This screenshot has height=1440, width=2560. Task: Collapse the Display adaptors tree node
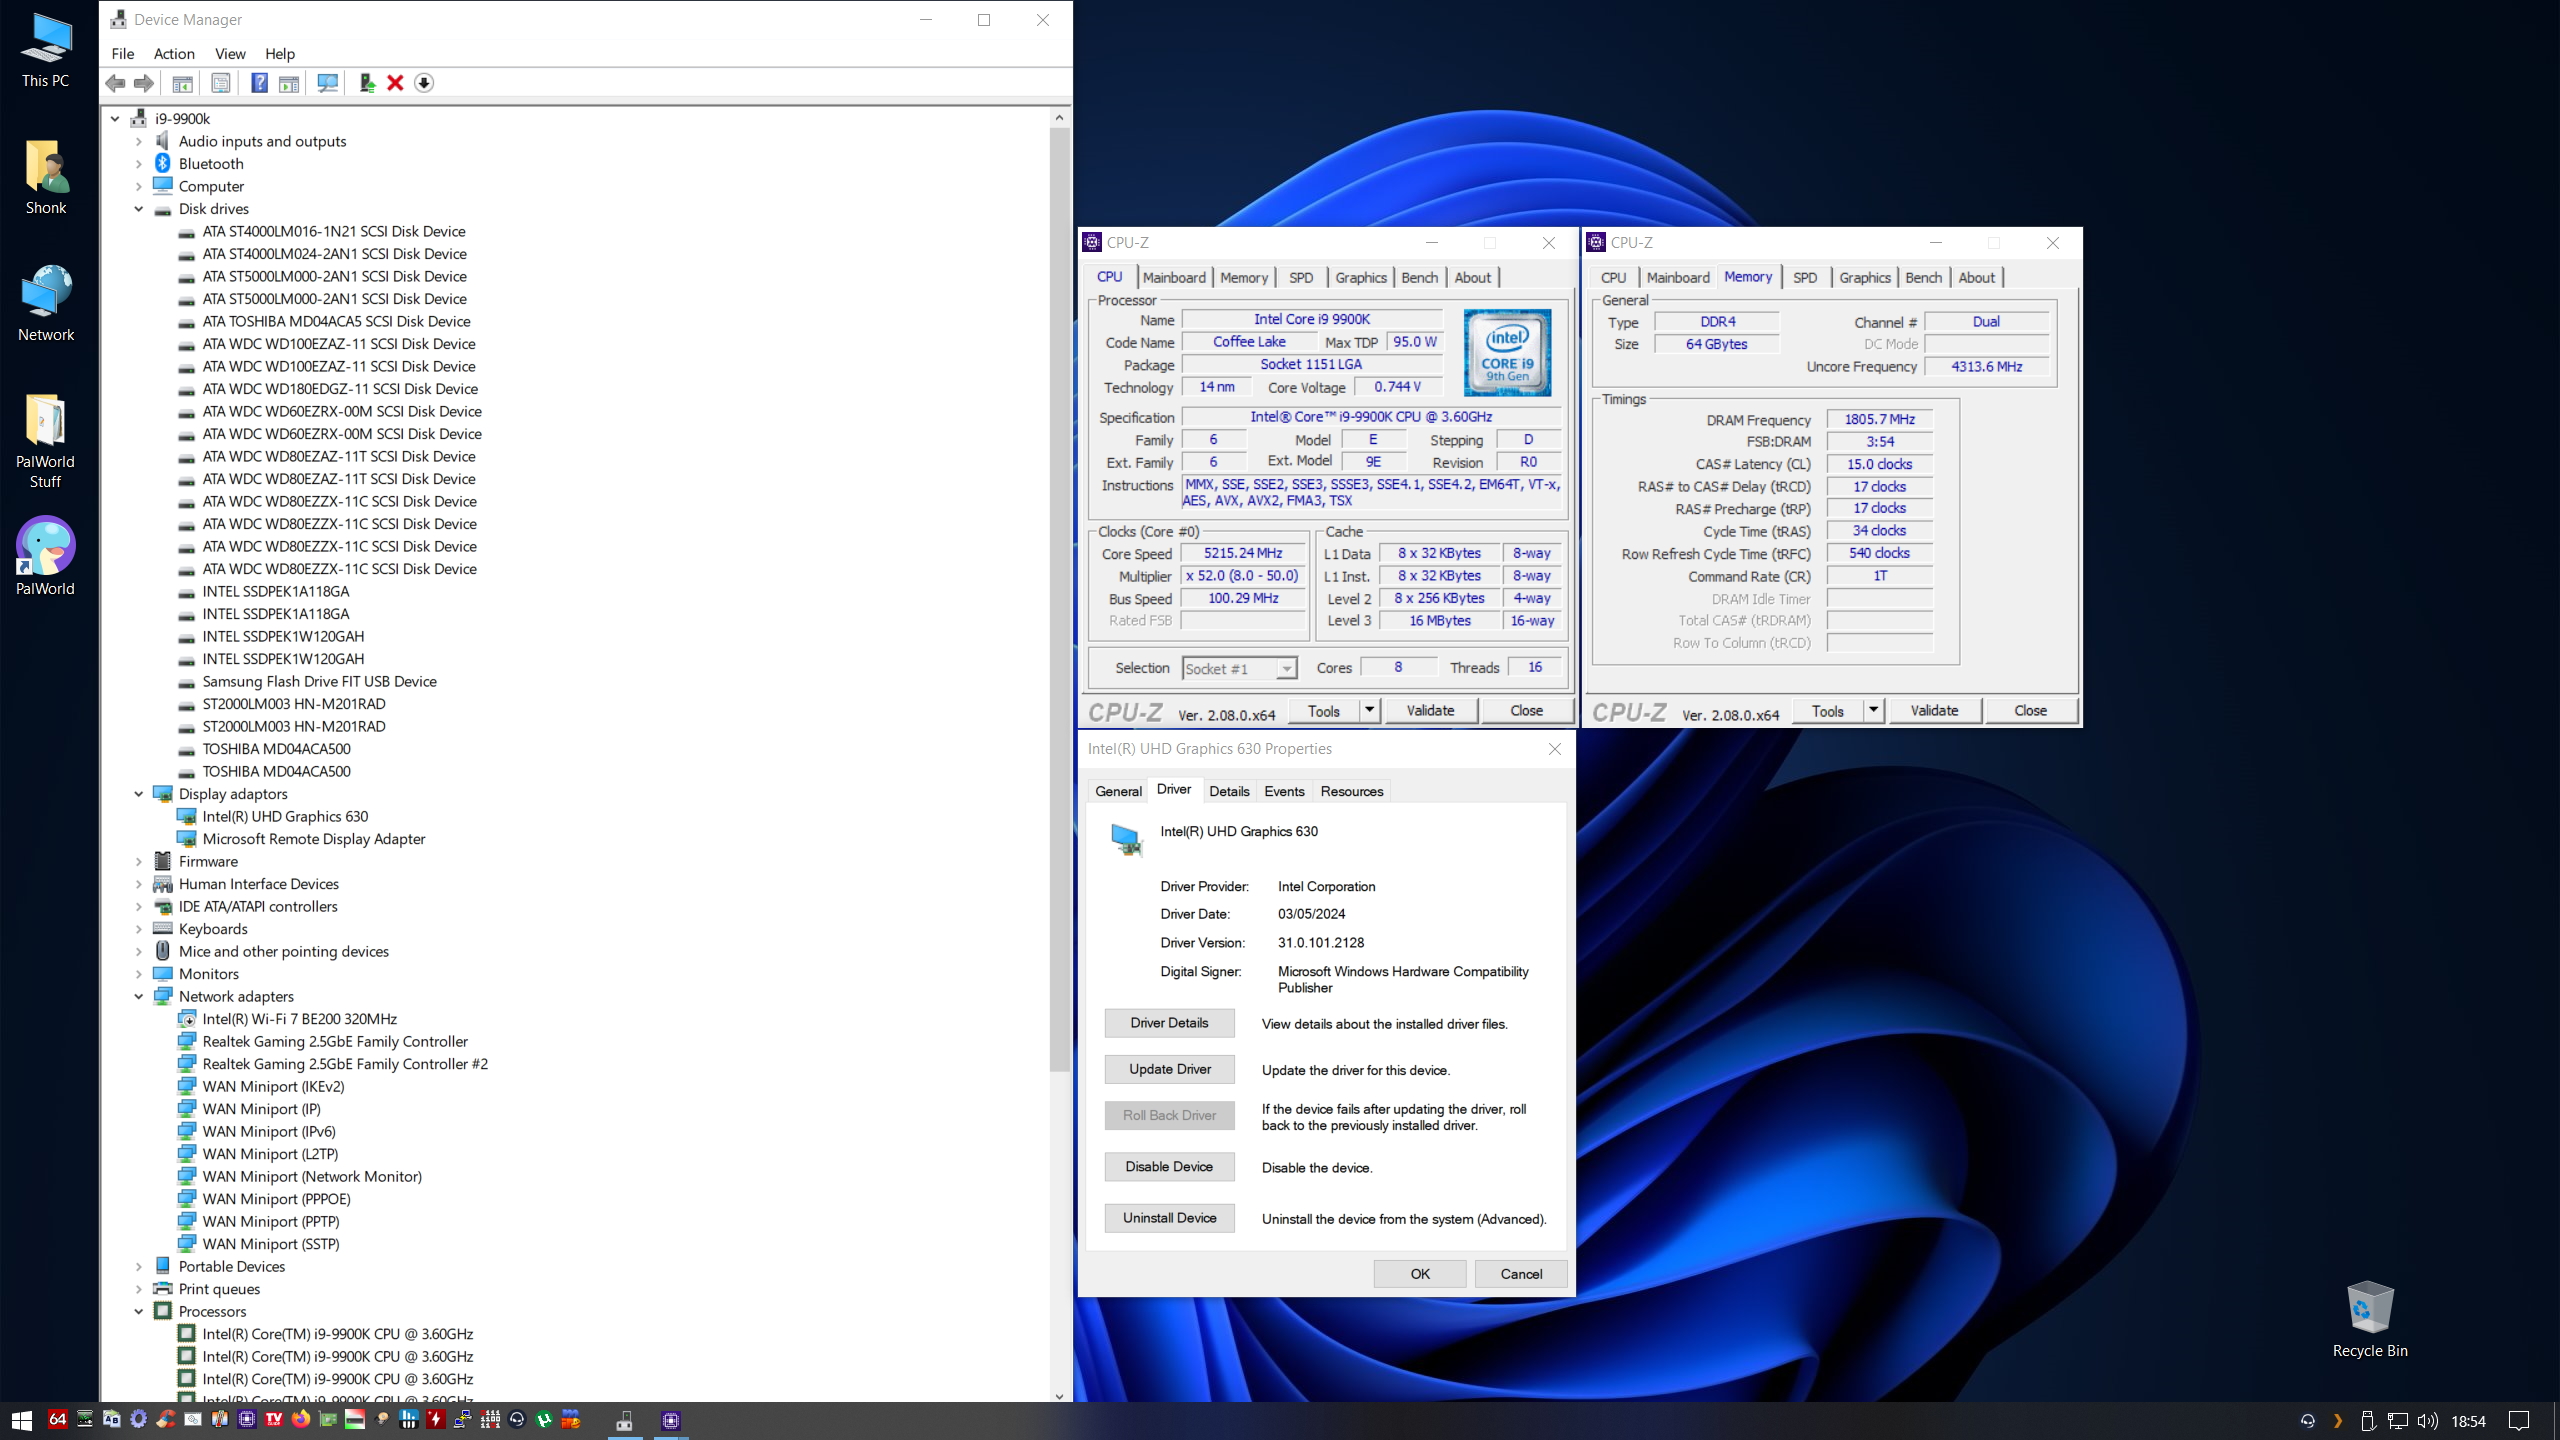point(139,794)
